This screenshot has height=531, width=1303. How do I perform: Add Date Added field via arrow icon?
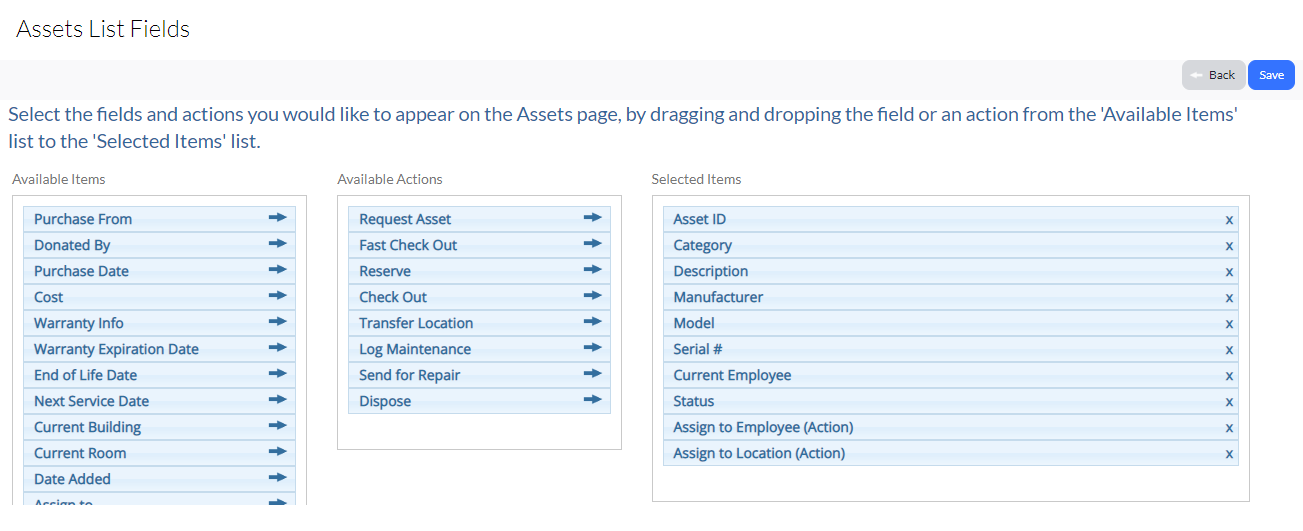278,477
